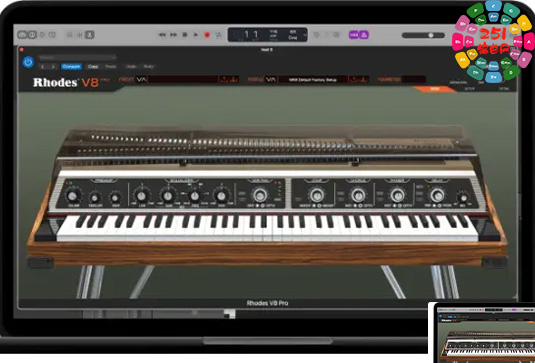Screen dimensions: 535x363
Task: Click the preset load icon beside save
Action: pyautogui.click(x=233, y=79)
